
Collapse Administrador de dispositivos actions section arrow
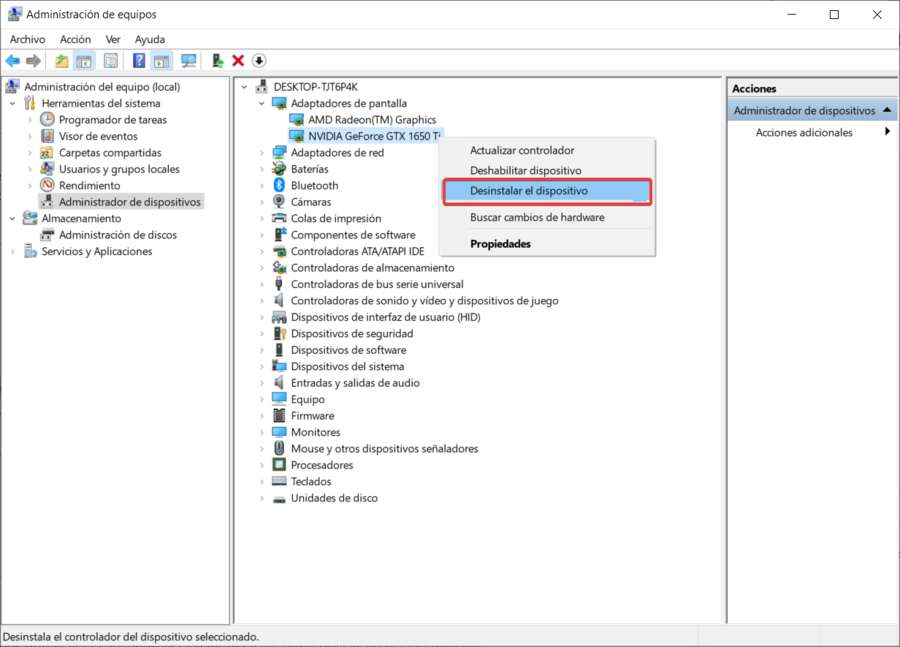click(x=887, y=110)
